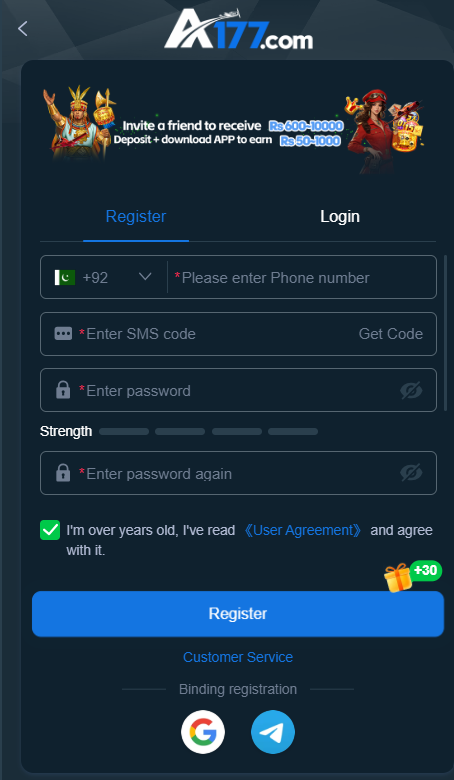Click the SMS code message icon

(63, 334)
